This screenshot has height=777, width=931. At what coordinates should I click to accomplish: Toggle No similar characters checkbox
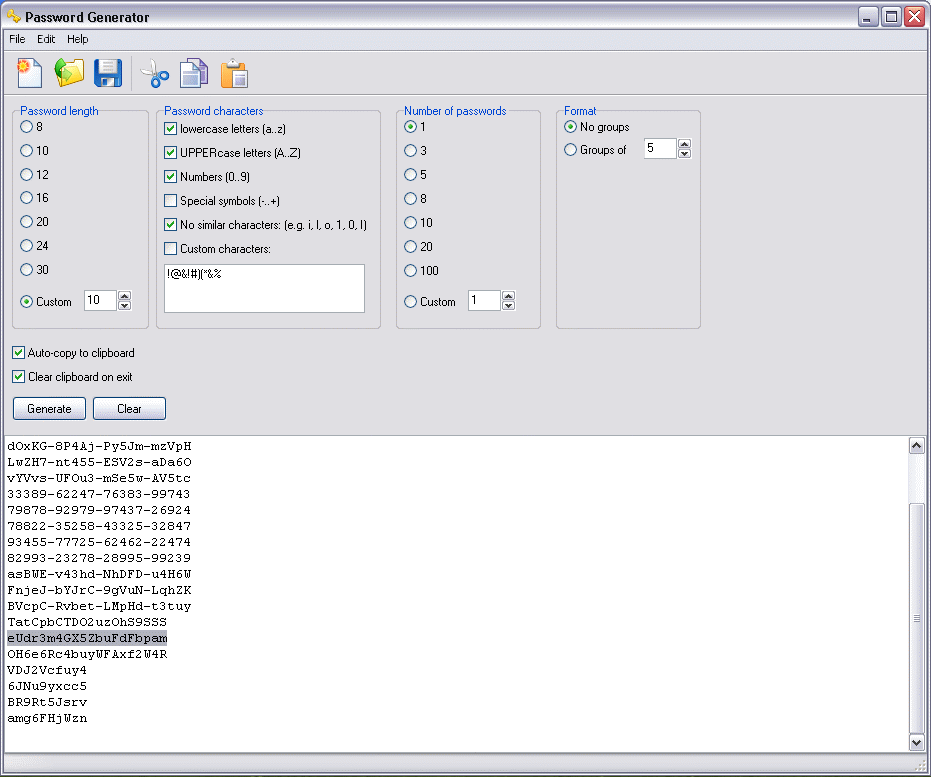pos(170,224)
